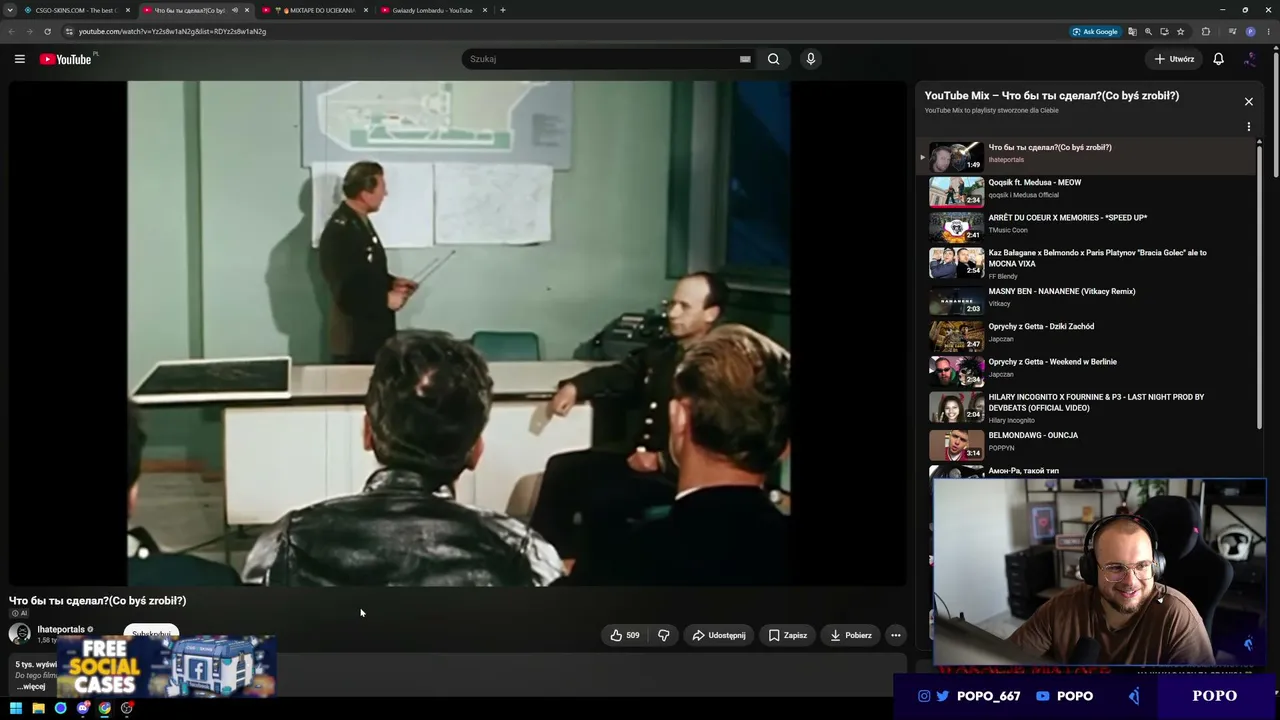Play Qoqsik ft. Medusa - MEOW from playlist

[x=1088, y=190]
